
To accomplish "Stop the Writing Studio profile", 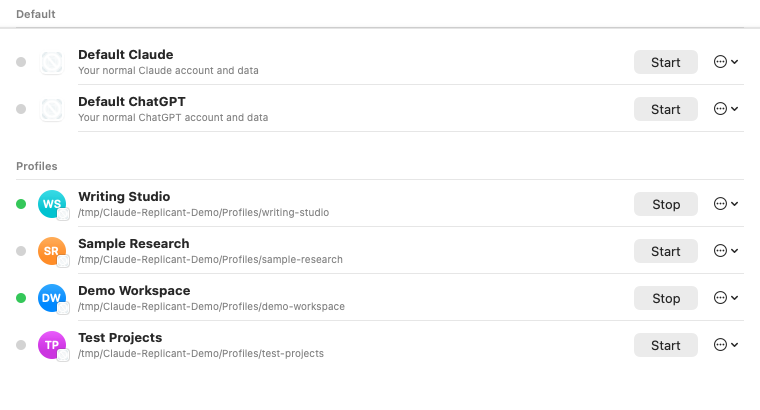I will pos(665,204).
